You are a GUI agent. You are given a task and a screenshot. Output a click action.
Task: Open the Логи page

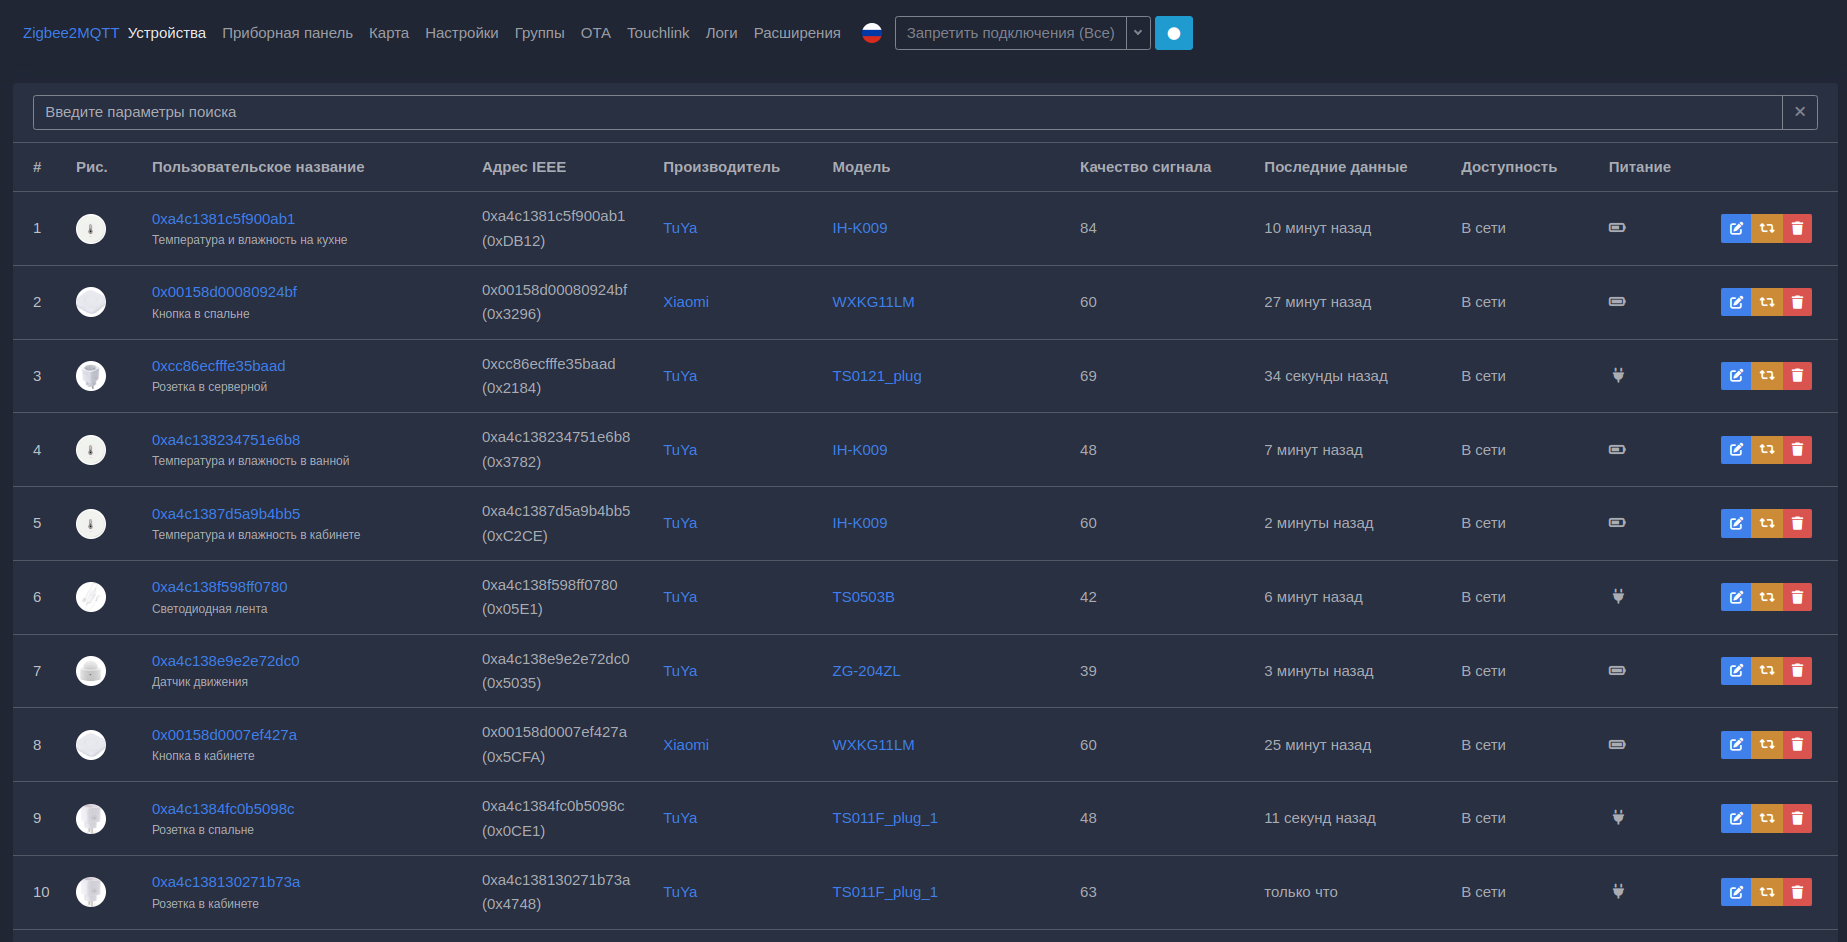[x=722, y=33]
